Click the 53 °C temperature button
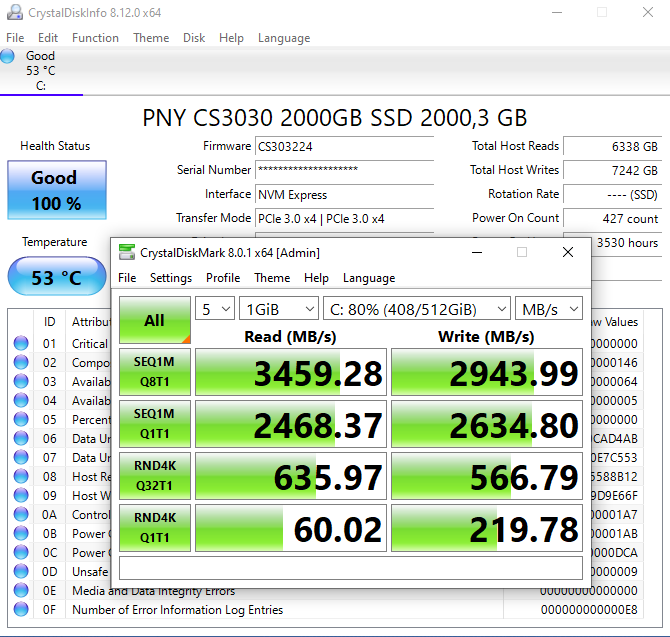 pos(57,276)
